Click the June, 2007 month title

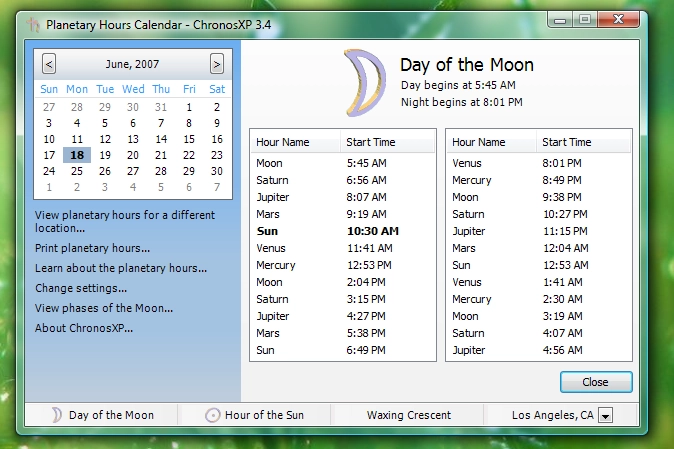click(132, 64)
